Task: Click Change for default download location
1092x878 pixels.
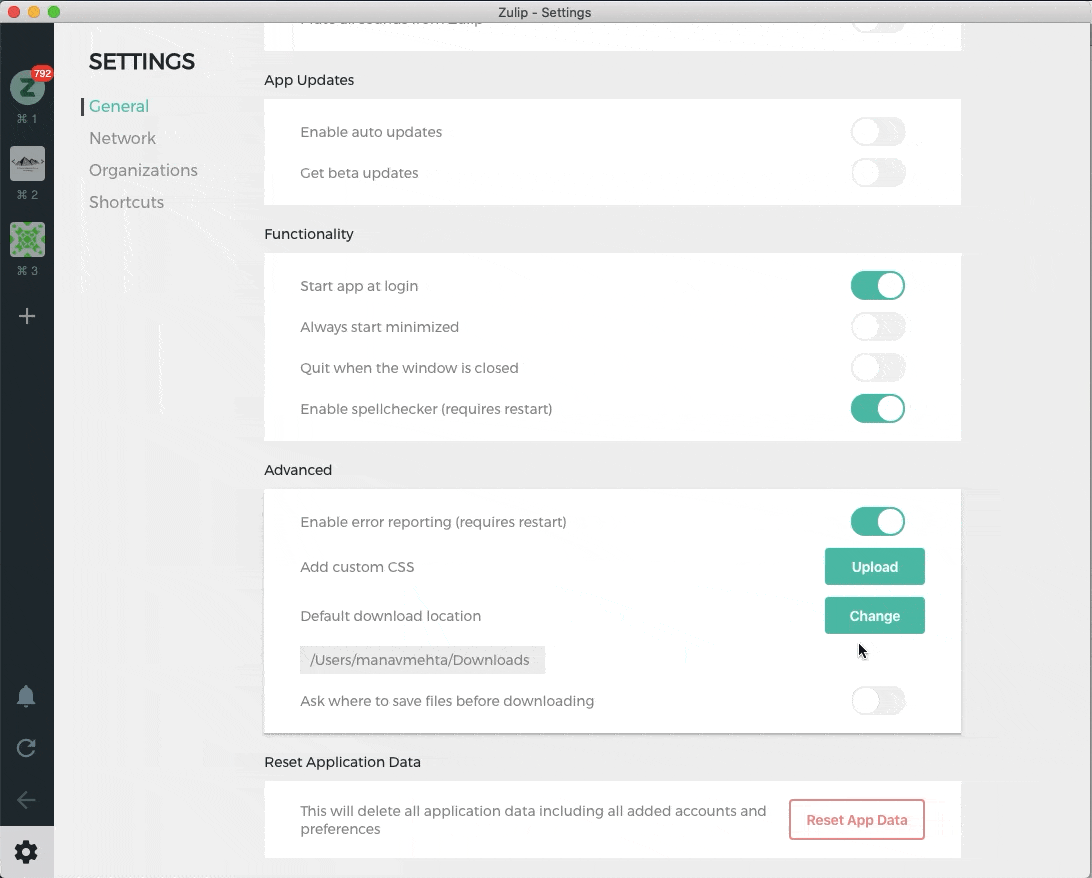Action: (875, 616)
